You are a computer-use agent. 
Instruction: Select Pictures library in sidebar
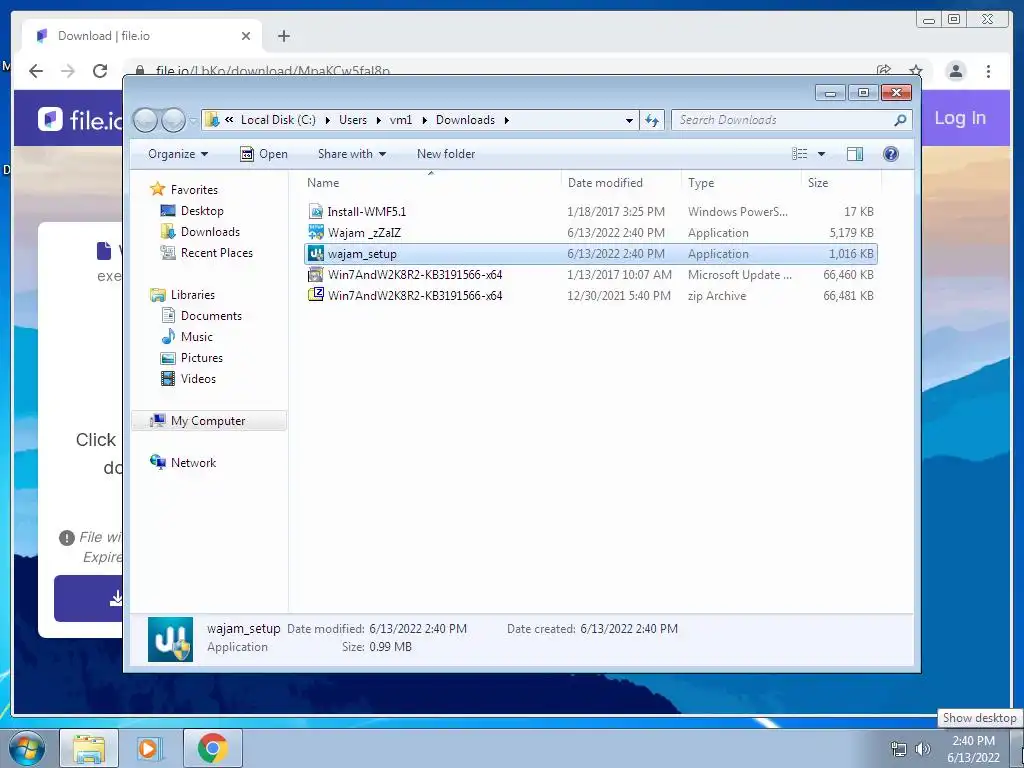tap(192, 358)
